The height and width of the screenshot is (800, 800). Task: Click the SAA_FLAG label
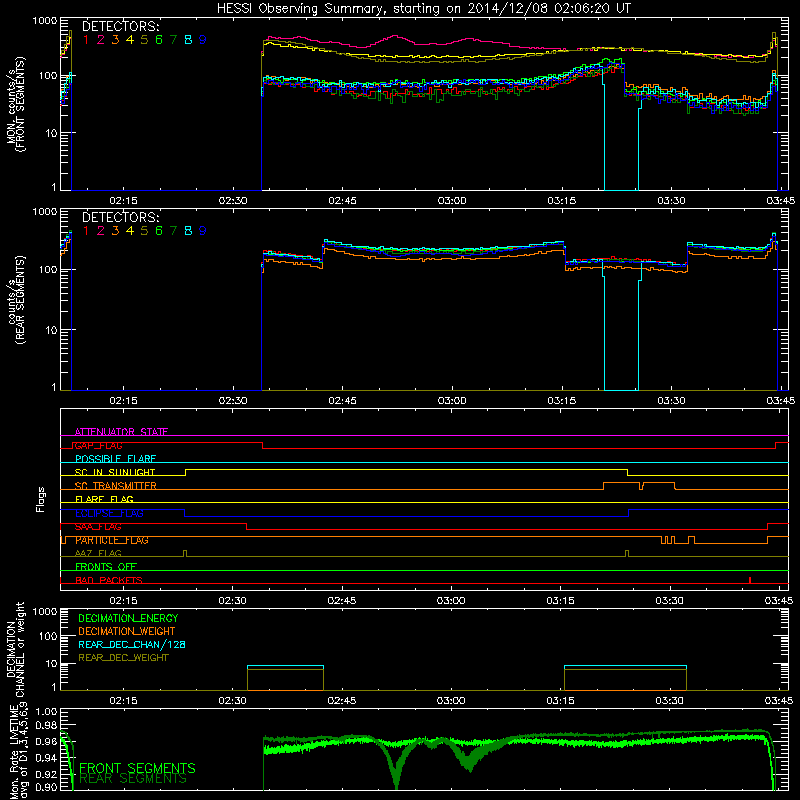[x=98, y=527]
